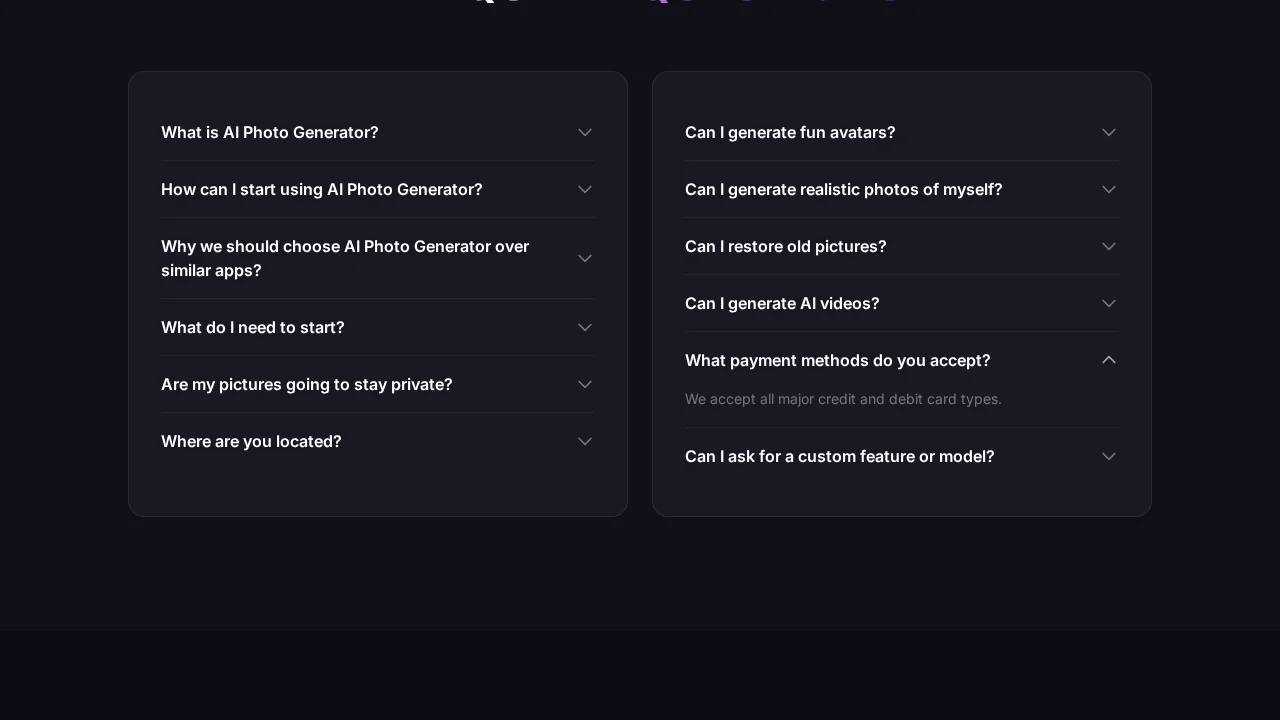The image size is (1280, 720).
Task: Click chevron beside "How can I start using" question
Action: click(585, 189)
